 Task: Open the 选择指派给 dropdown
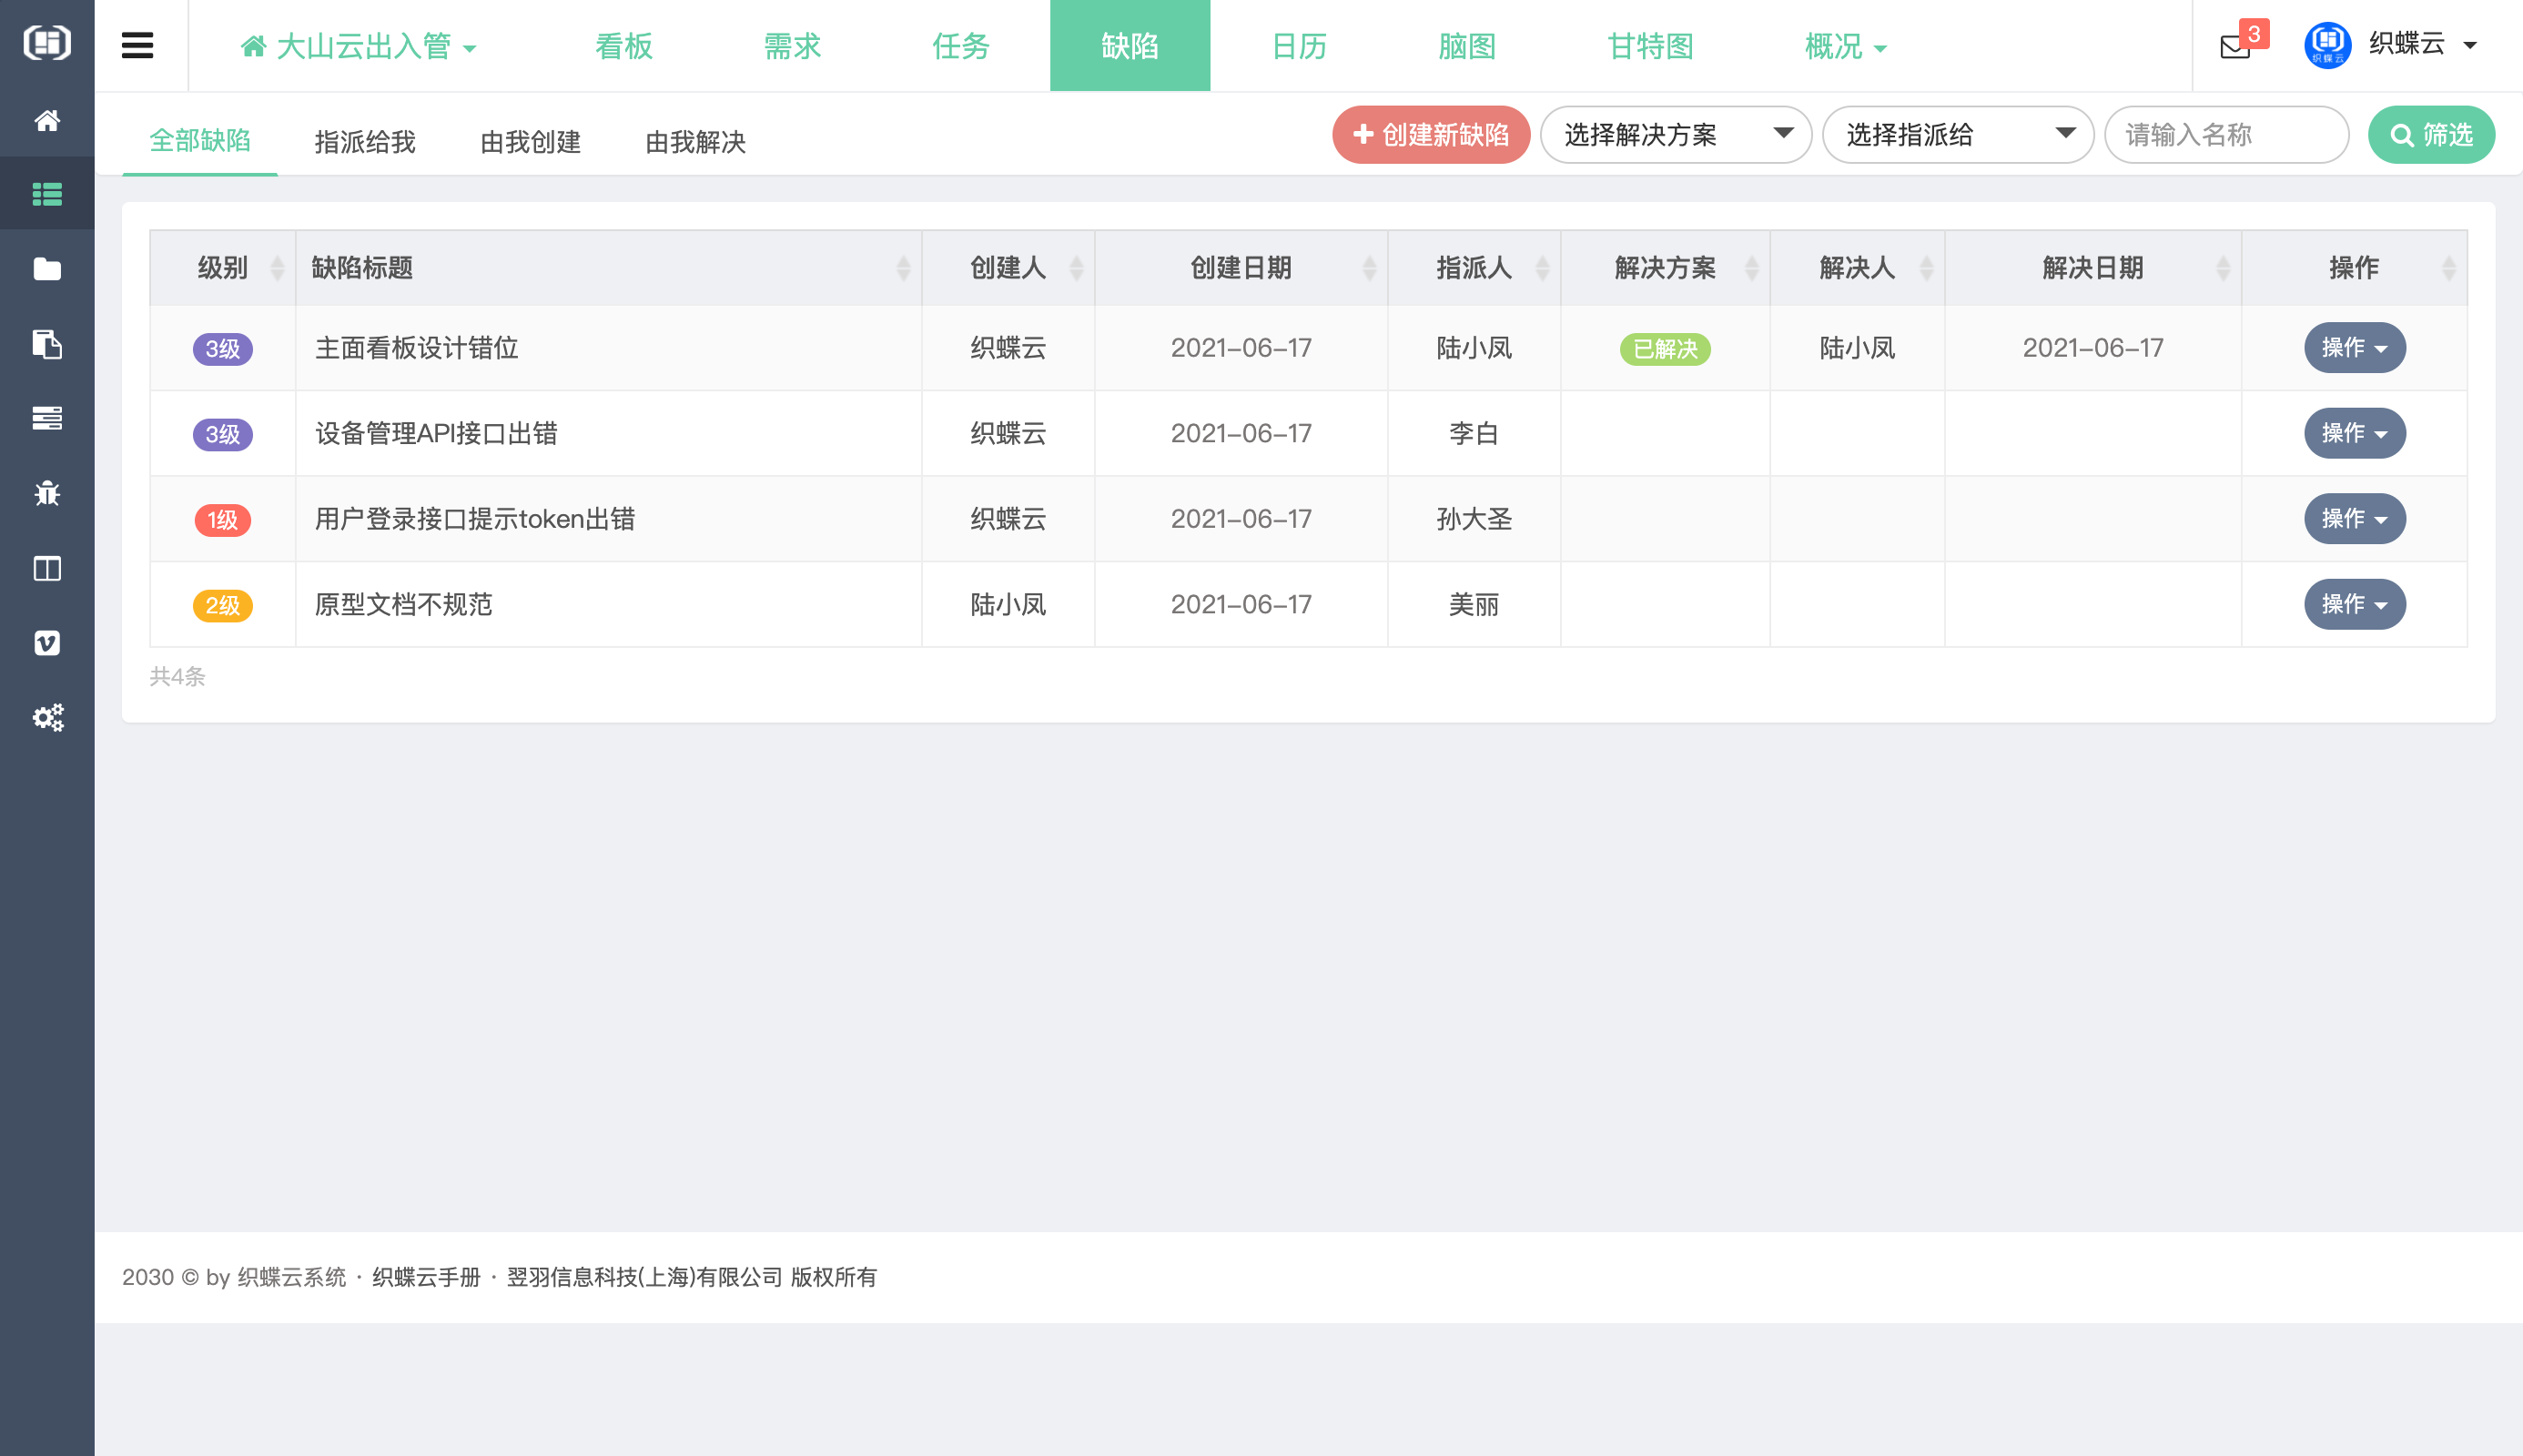(1957, 135)
